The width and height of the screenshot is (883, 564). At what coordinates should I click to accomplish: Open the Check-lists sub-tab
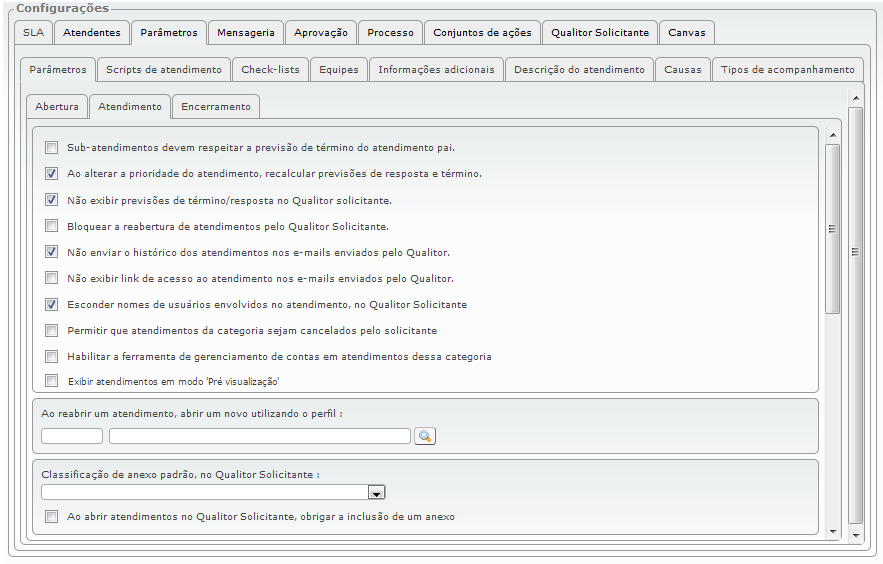click(x=270, y=70)
